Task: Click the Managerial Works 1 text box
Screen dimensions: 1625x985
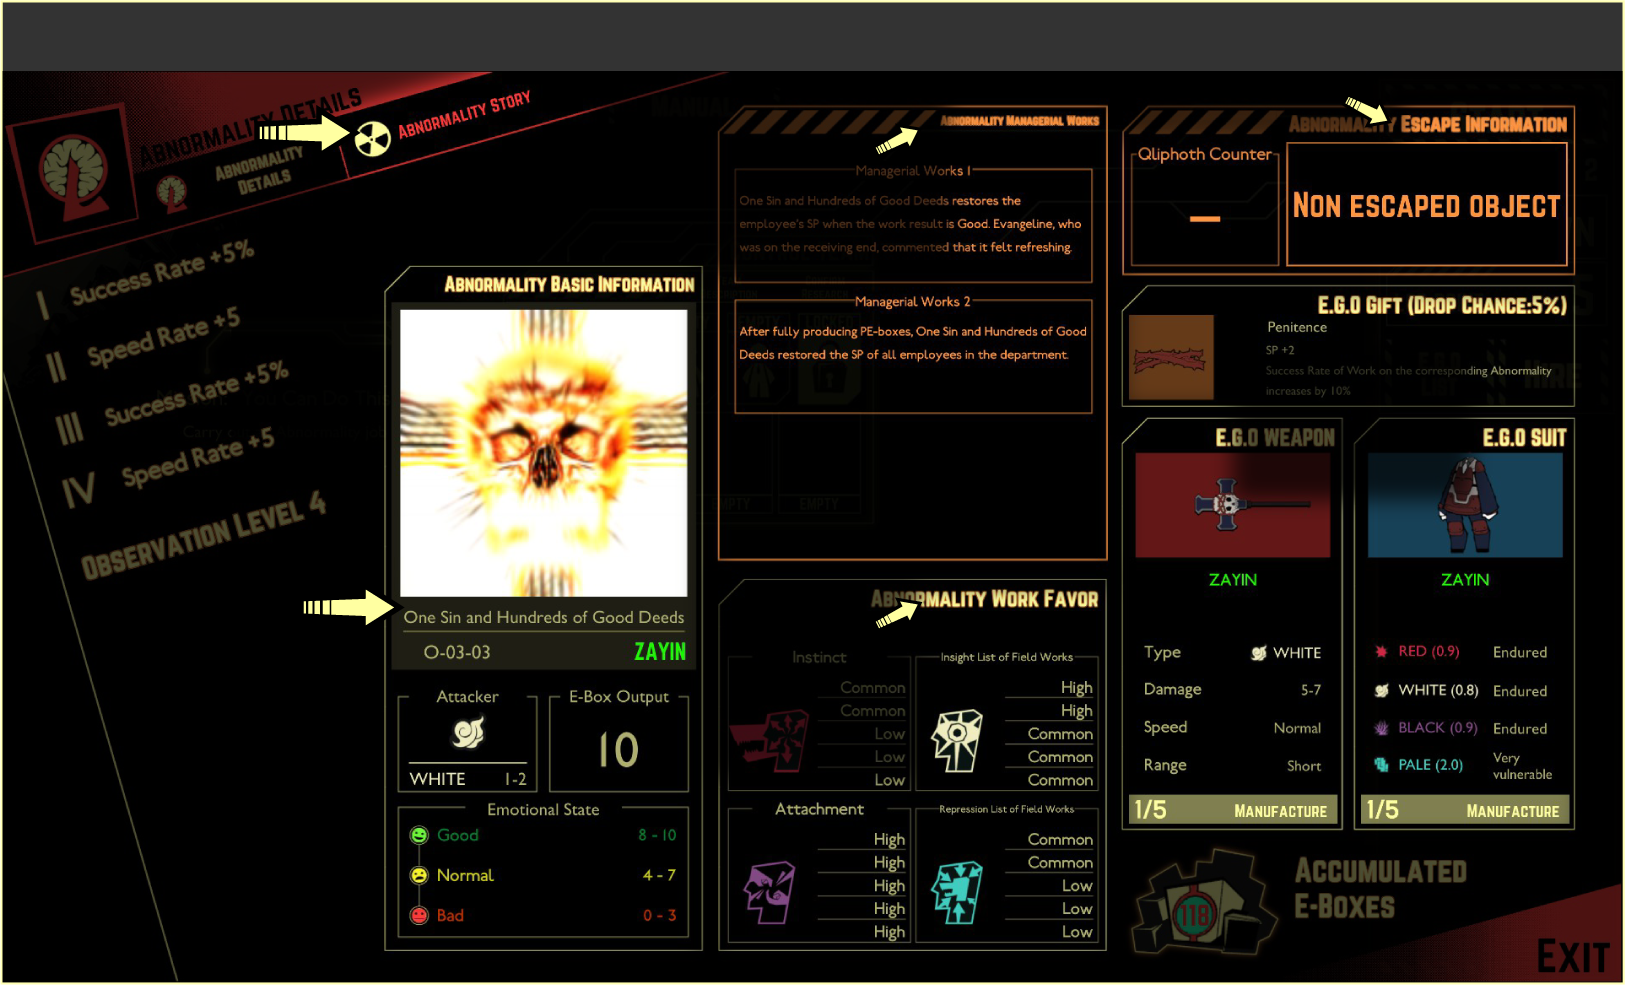Action: (913, 226)
